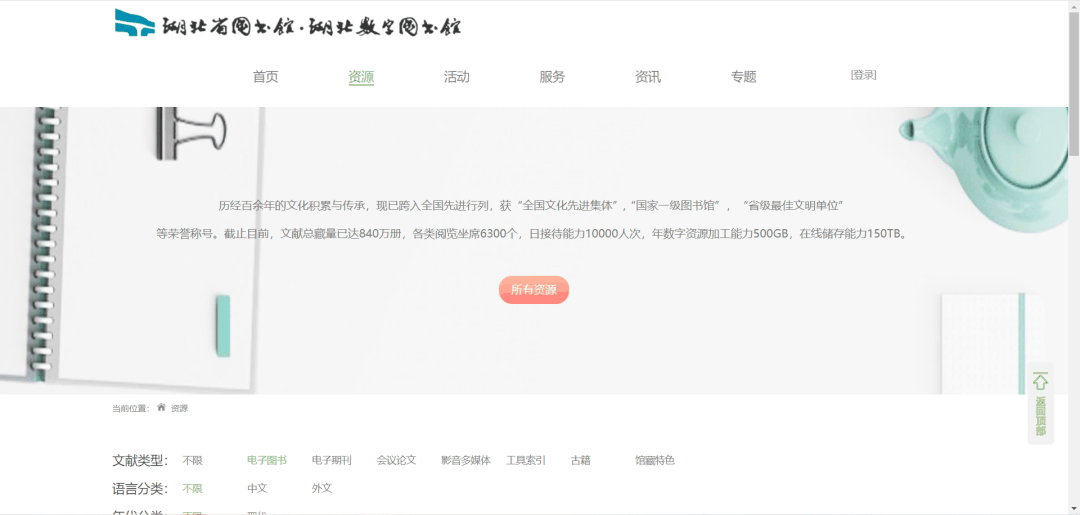Click the 文献类型 label

[x=140, y=461]
